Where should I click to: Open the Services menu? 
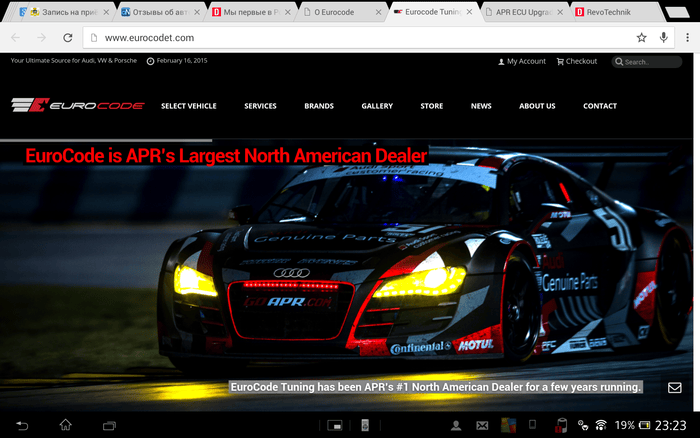pyautogui.click(x=260, y=106)
